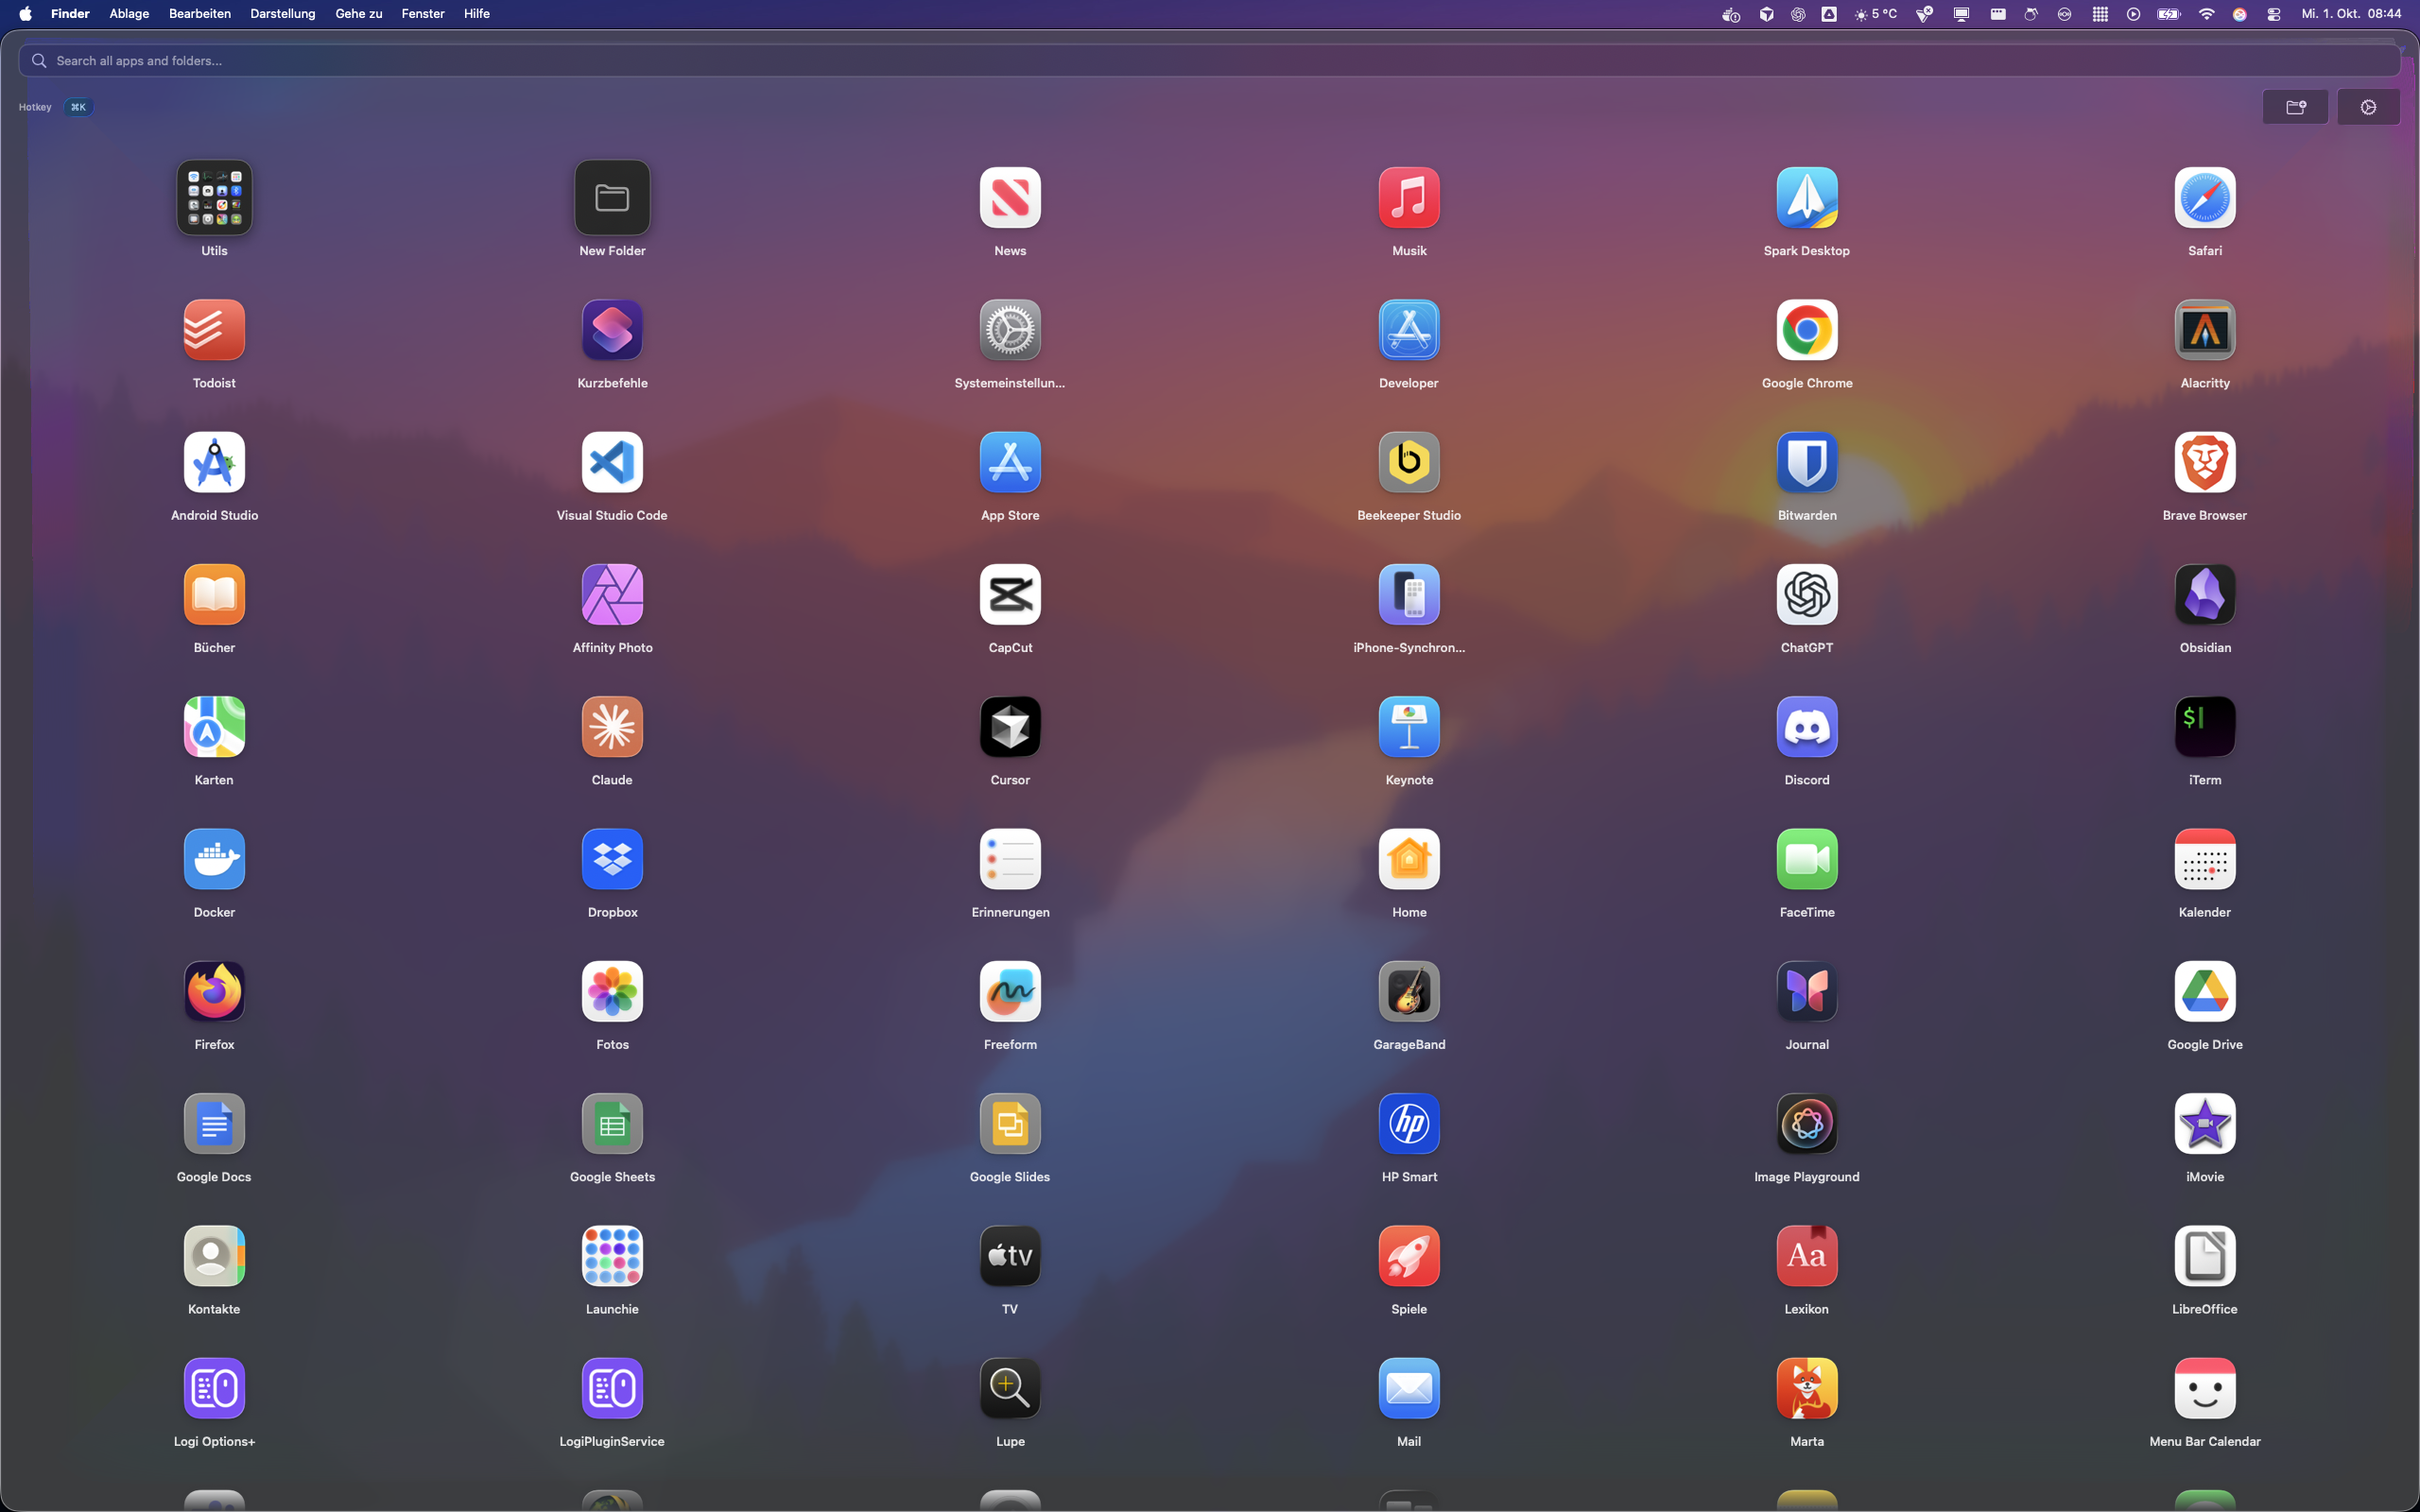This screenshot has width=2420, height=1512.
Task: Launch the Discord app
Action: (x=1806, y=727)
